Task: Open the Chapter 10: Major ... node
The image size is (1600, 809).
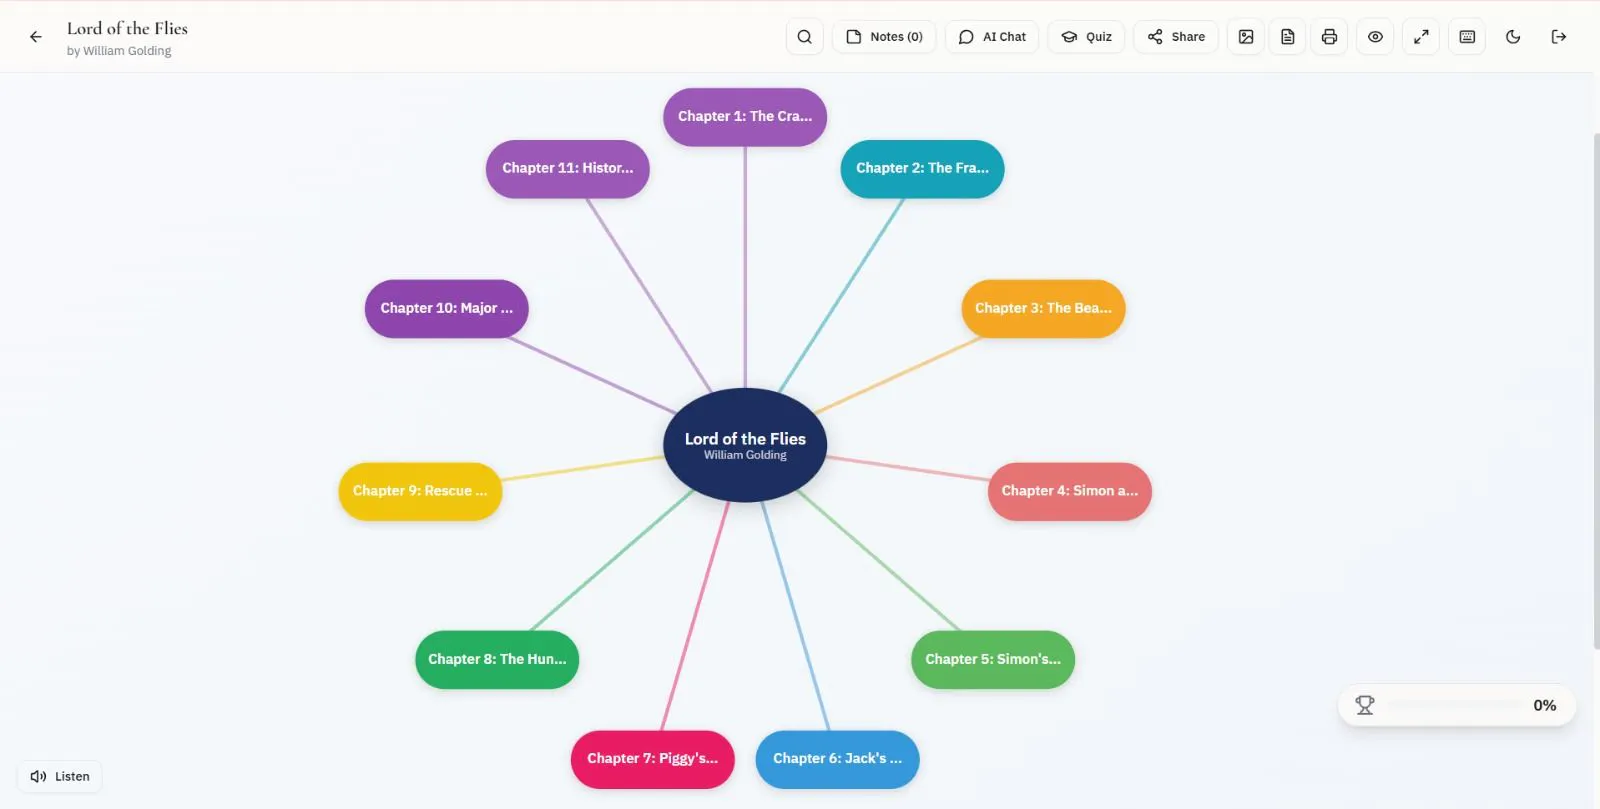Action: (x=446, y=309)
